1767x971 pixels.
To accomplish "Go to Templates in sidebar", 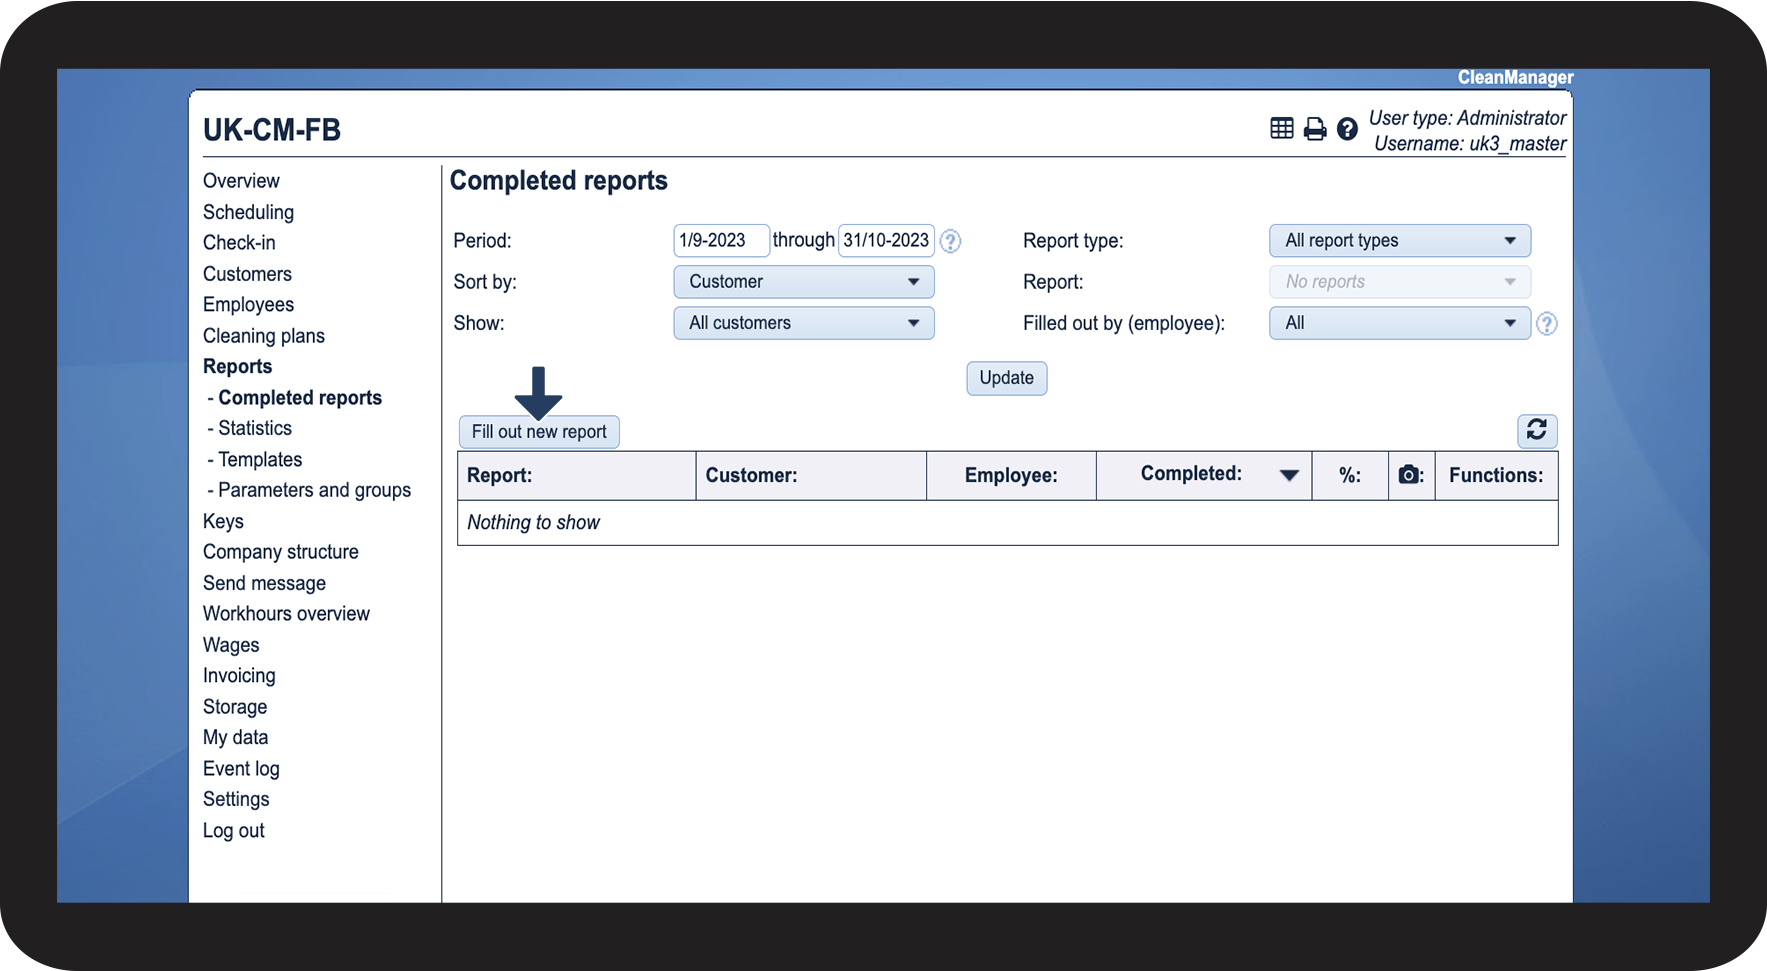I will [260, 459].
